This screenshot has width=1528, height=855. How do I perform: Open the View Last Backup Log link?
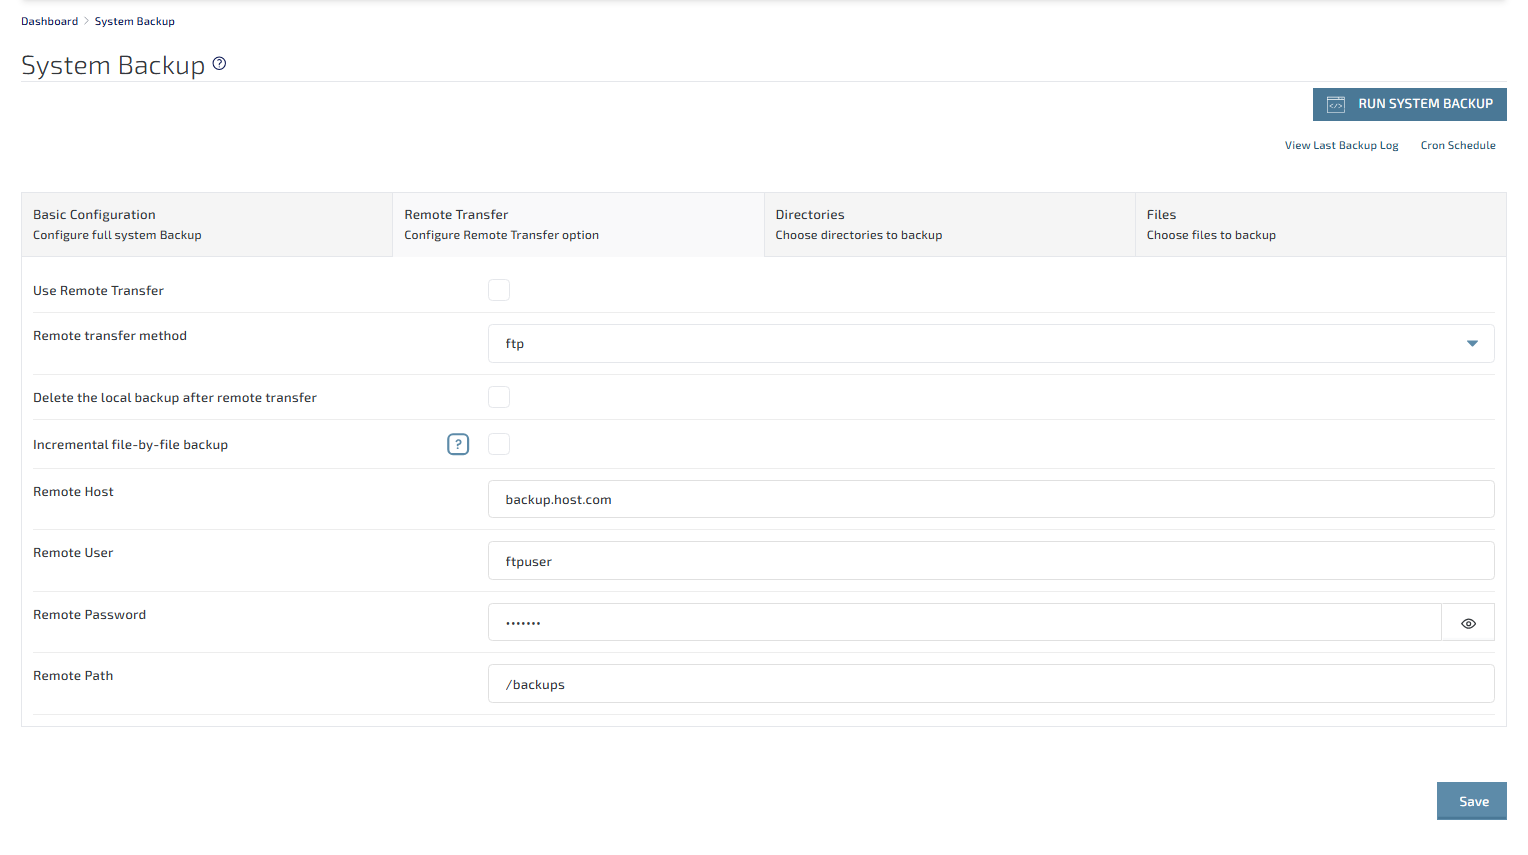point(1341,146)
